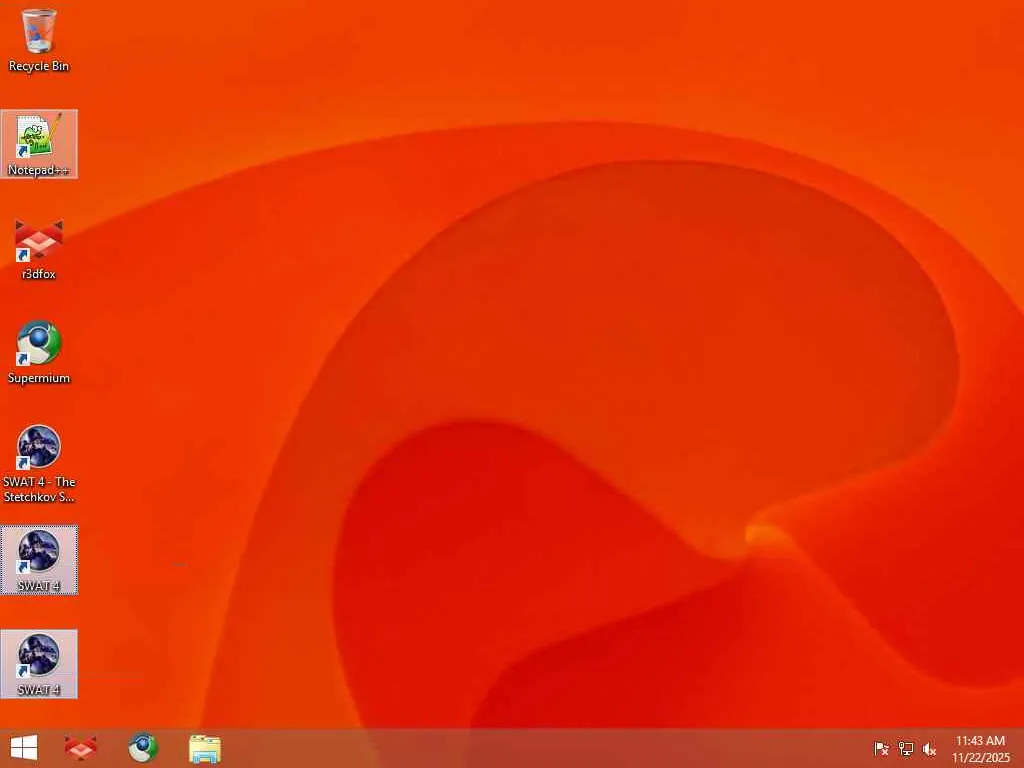Open the Windows Start button
Image resolution: width=1024 pixels, height=768 pixels.
24,748
